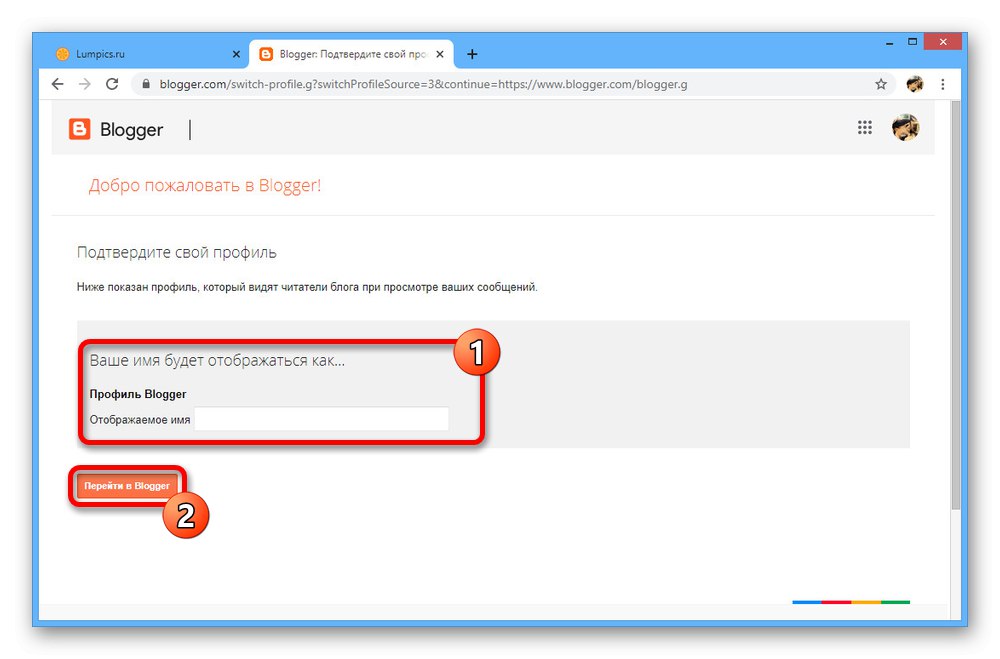Click text Ваше имя будет отображаться как...
1000x659 pixels.
point(217,360)
